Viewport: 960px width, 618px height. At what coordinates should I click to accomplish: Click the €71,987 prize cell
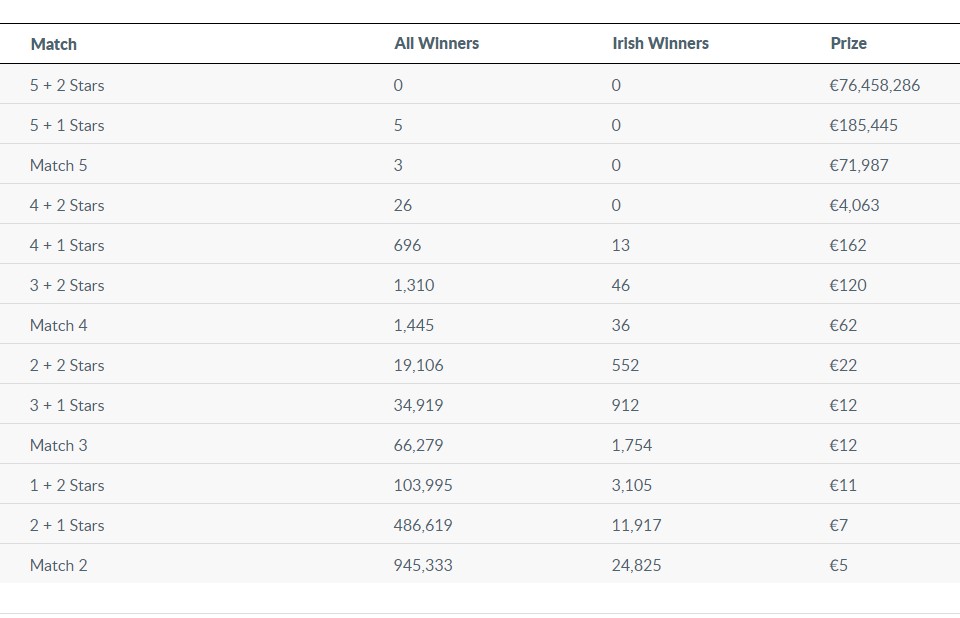(859, 165)
